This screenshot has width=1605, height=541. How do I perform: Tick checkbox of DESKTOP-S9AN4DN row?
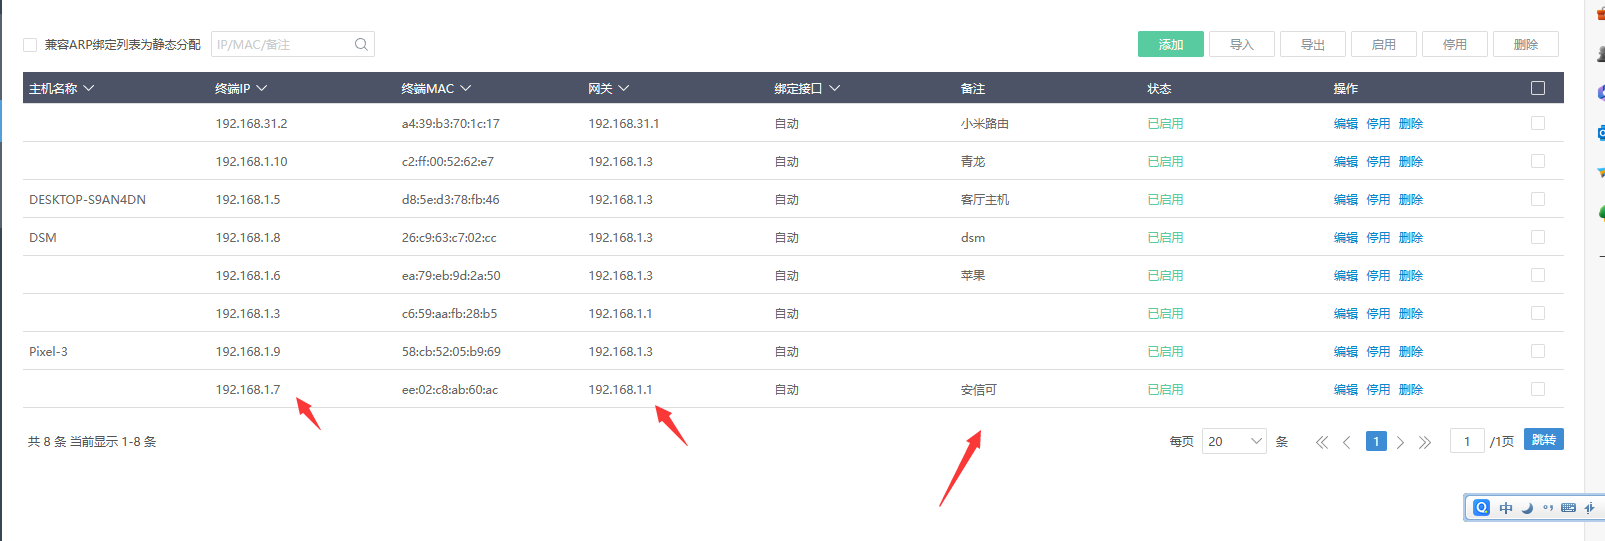point(1538,199)
